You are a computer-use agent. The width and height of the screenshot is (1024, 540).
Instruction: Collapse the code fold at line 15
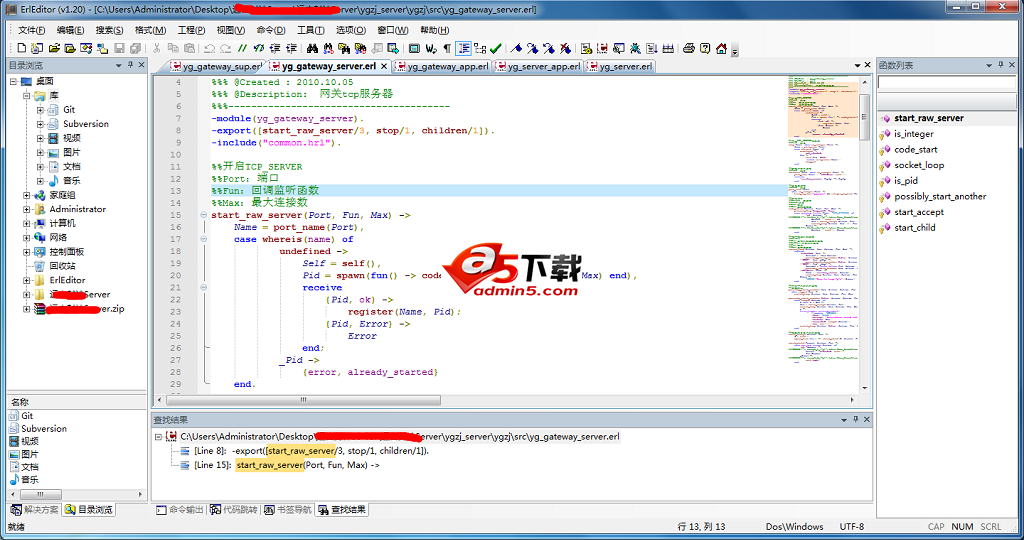[x=204, y=215]
